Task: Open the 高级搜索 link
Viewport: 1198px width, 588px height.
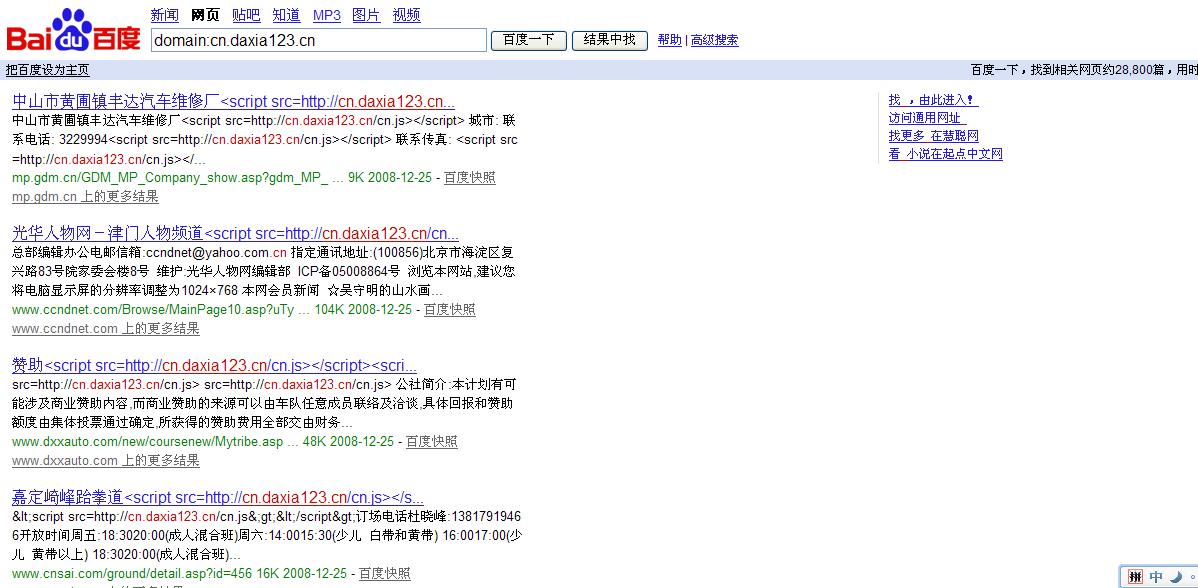Action: (715, 40)
